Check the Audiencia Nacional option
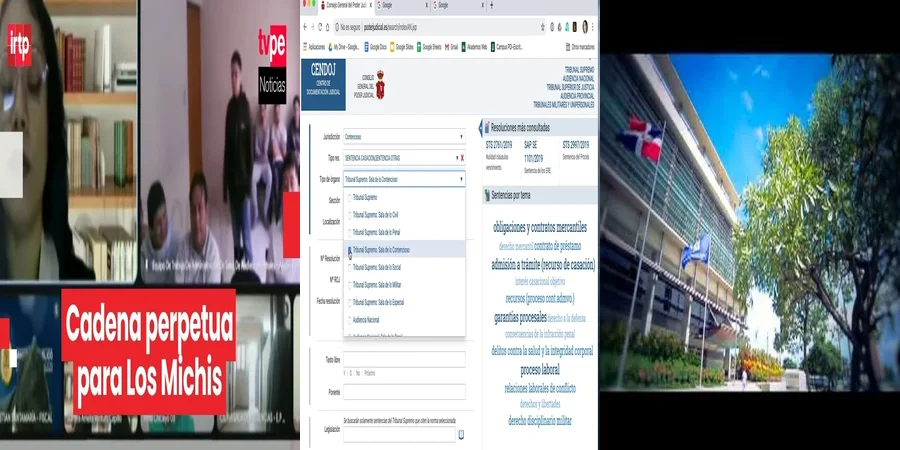This screenshot has height=450, width=900. point(350,320)
